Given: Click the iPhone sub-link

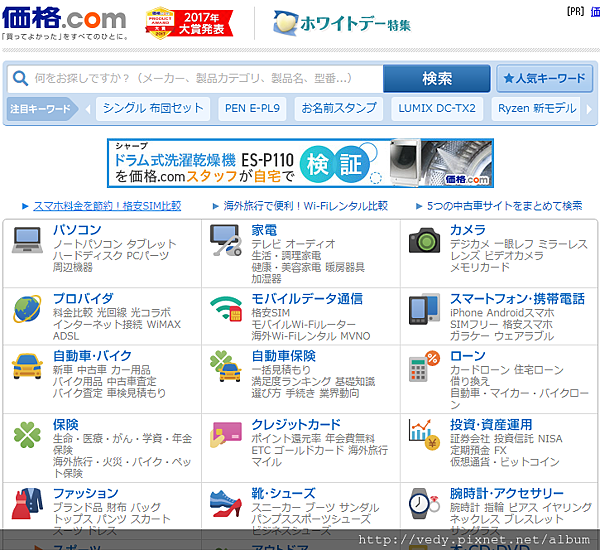Looking at the screenshot, I should (466, 313).
